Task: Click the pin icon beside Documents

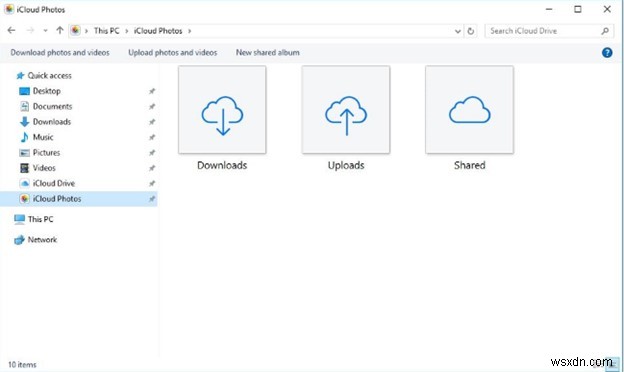Action: (152, 106)
